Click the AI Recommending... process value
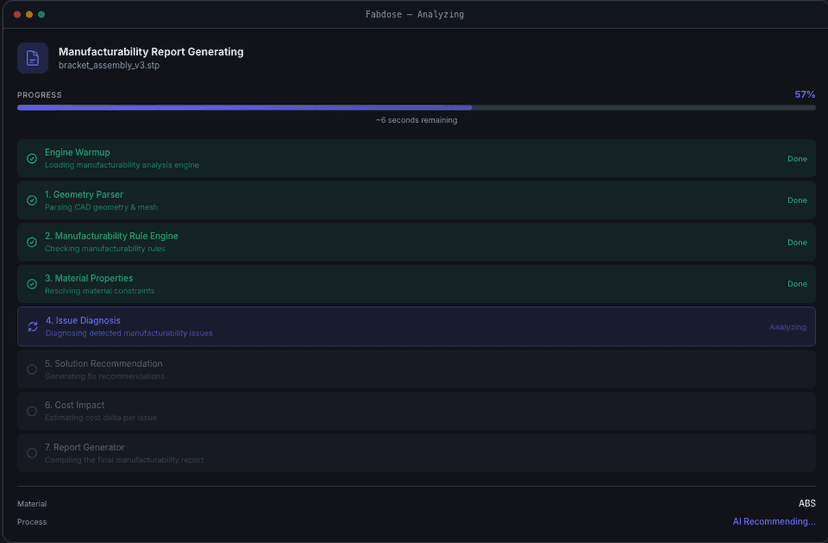 click(774, 521)
